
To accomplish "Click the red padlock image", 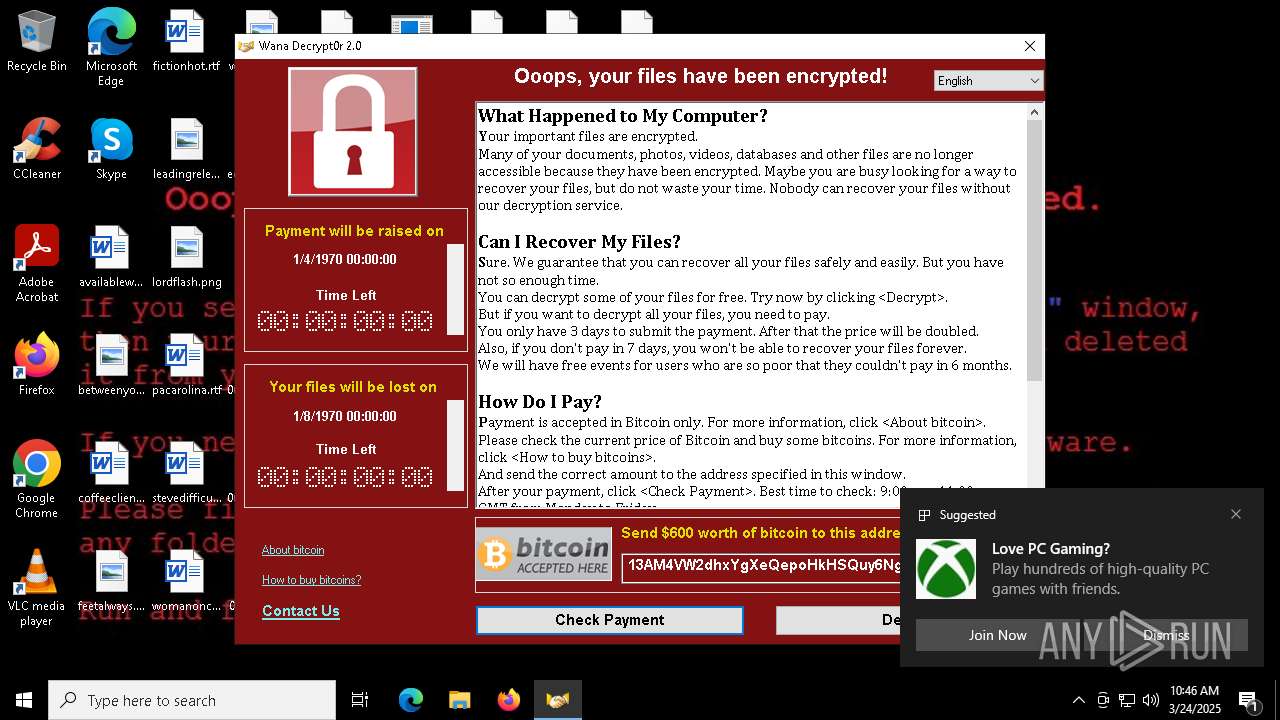I will (x=352, y=131).
